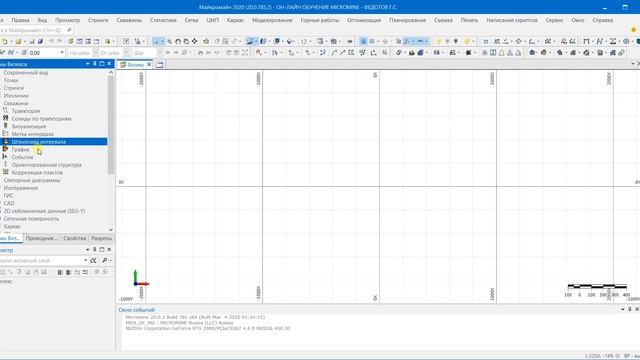This screenshot has height=360, width=640.
Task: Choose the Zoom magnifier tool
Action: tap(169, 41)
